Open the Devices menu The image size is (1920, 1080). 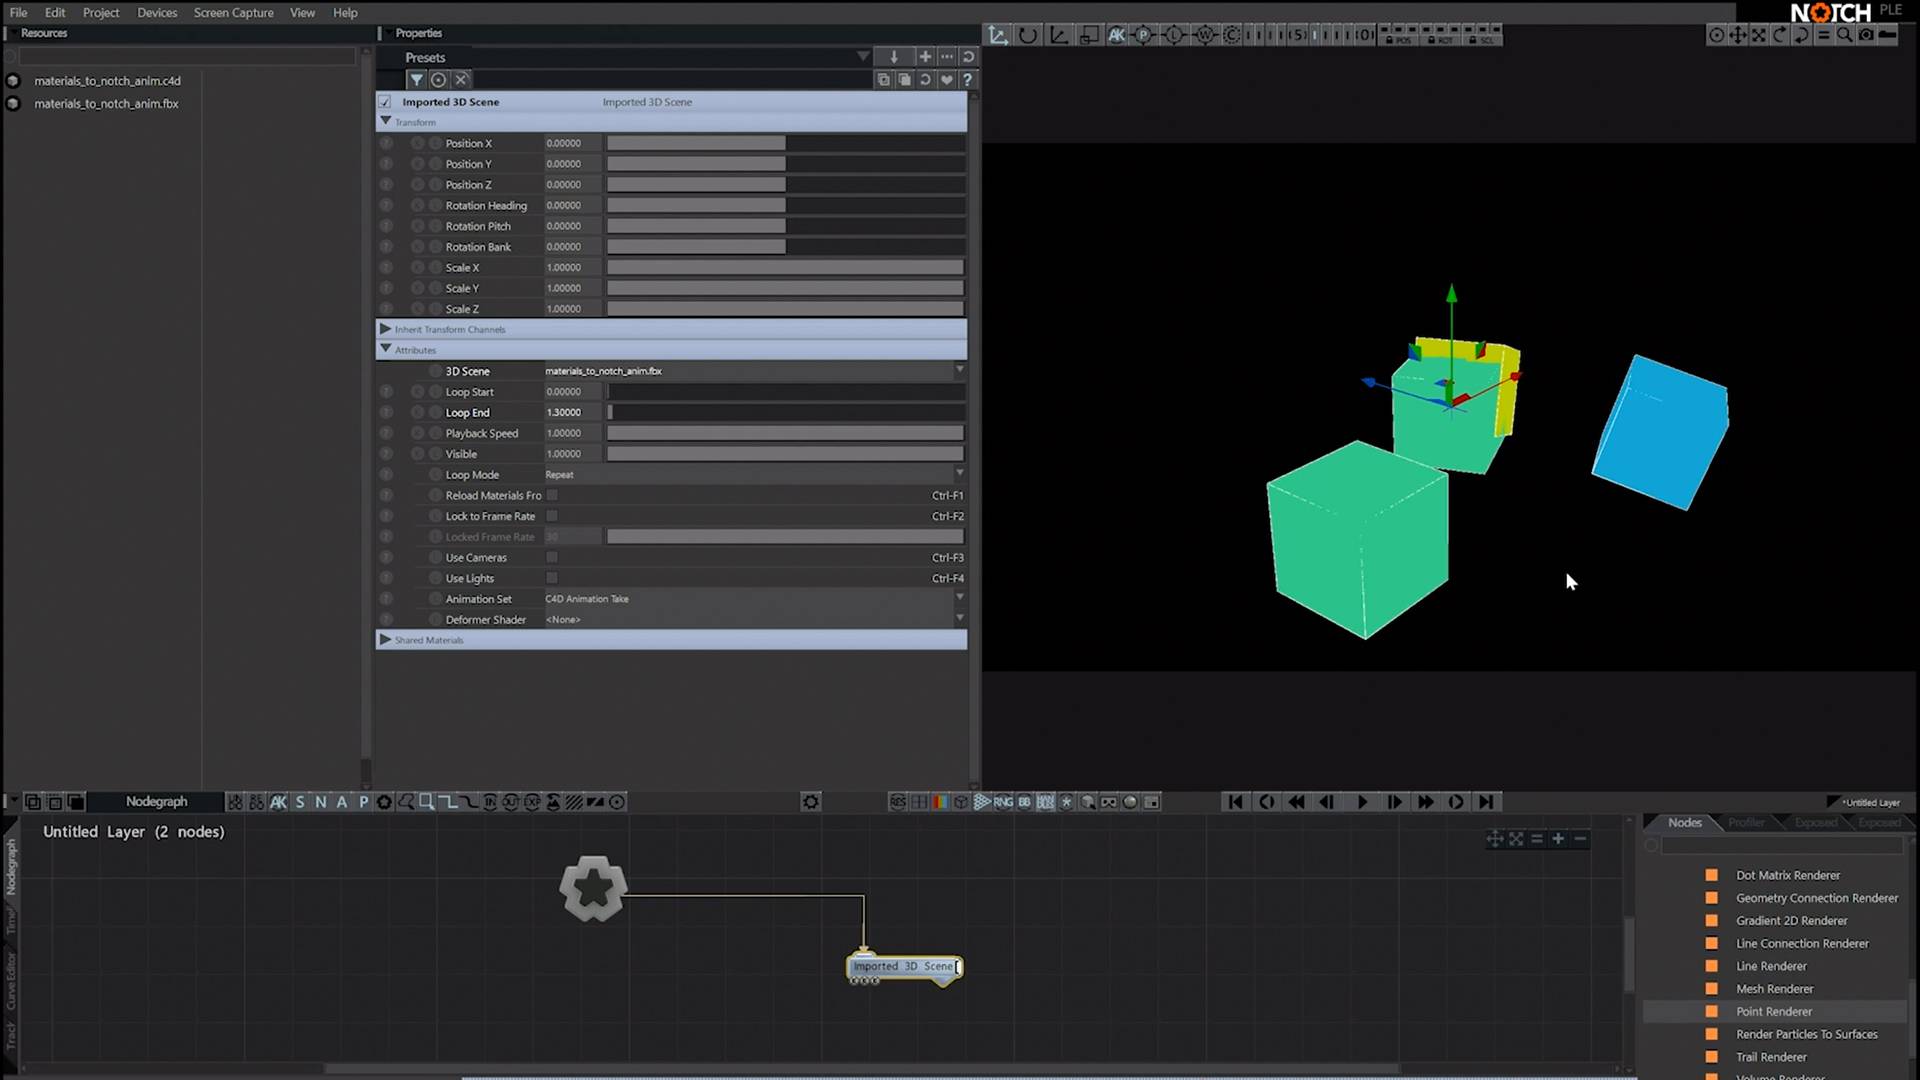click(x=157, y=13)
